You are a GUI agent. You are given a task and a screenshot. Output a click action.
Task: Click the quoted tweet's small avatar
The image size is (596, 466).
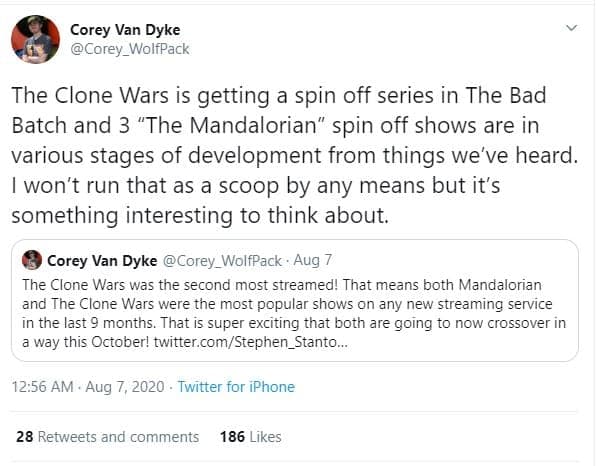[32, 260]
